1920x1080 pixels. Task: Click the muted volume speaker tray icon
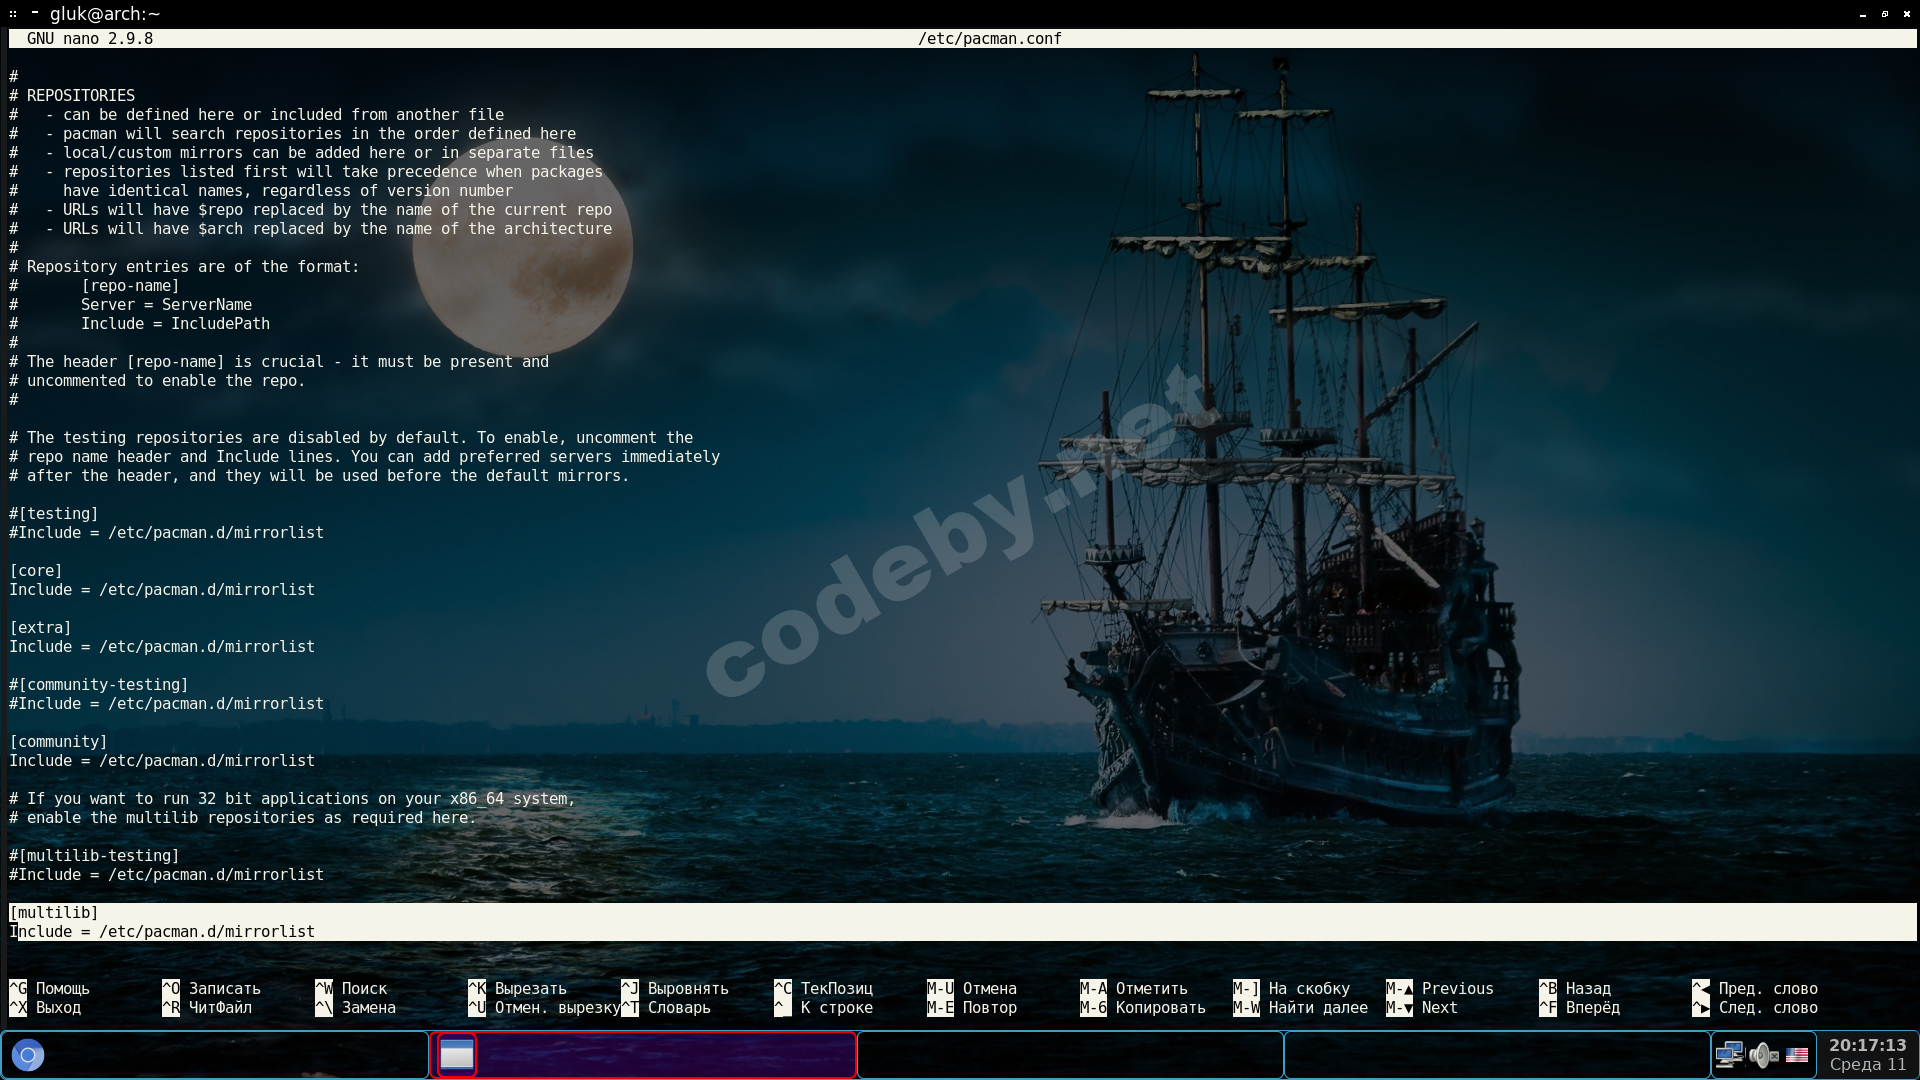coord(1763,1055)
